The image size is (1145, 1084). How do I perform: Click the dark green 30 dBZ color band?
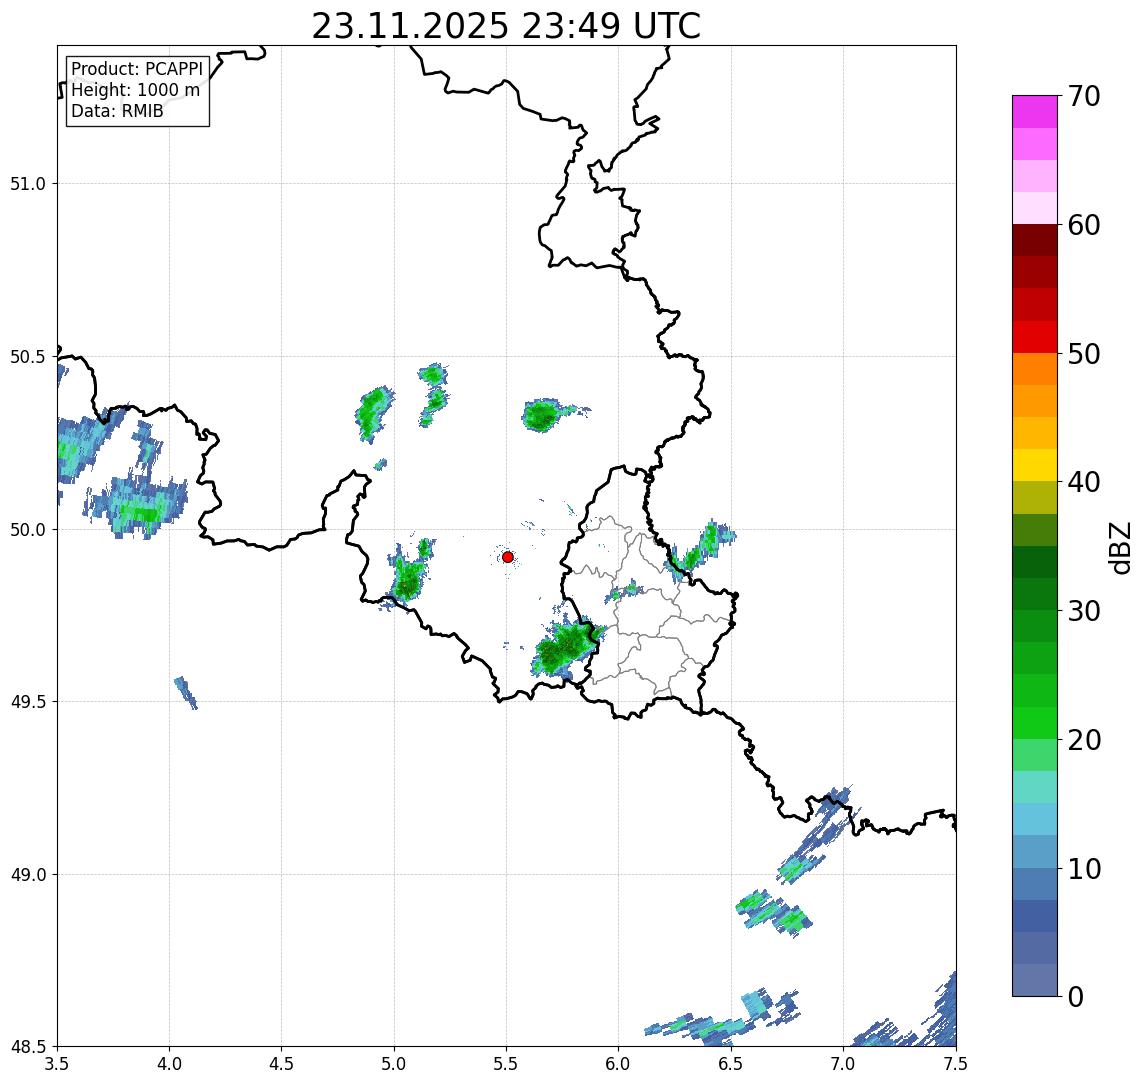pos(1035,594)
